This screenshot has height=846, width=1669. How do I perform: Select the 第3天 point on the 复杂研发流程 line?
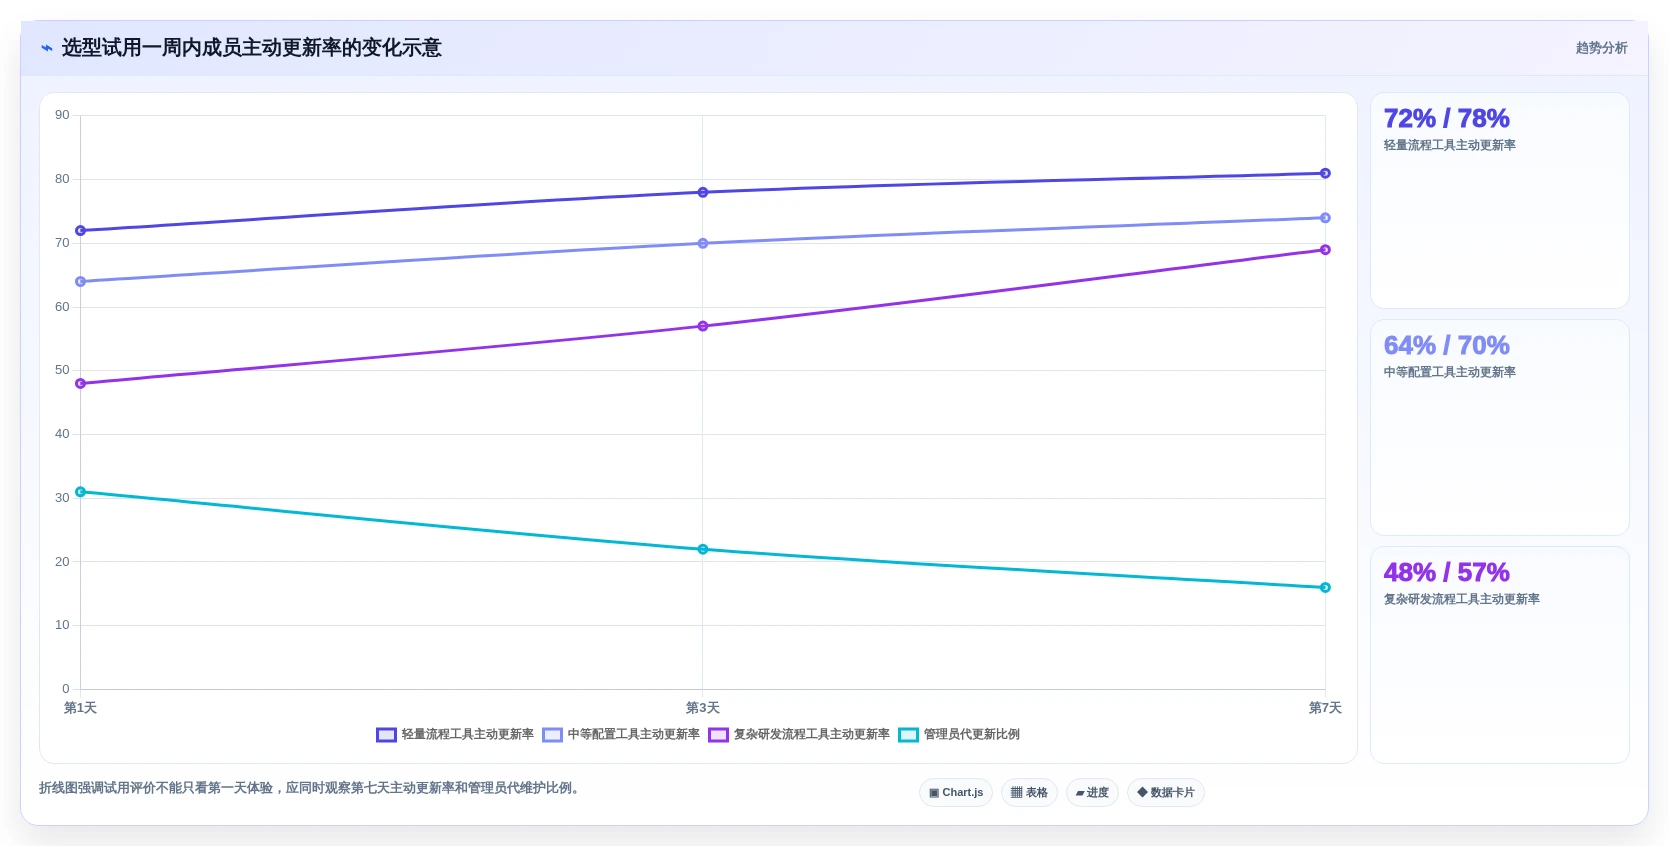[x=703, y=326]
